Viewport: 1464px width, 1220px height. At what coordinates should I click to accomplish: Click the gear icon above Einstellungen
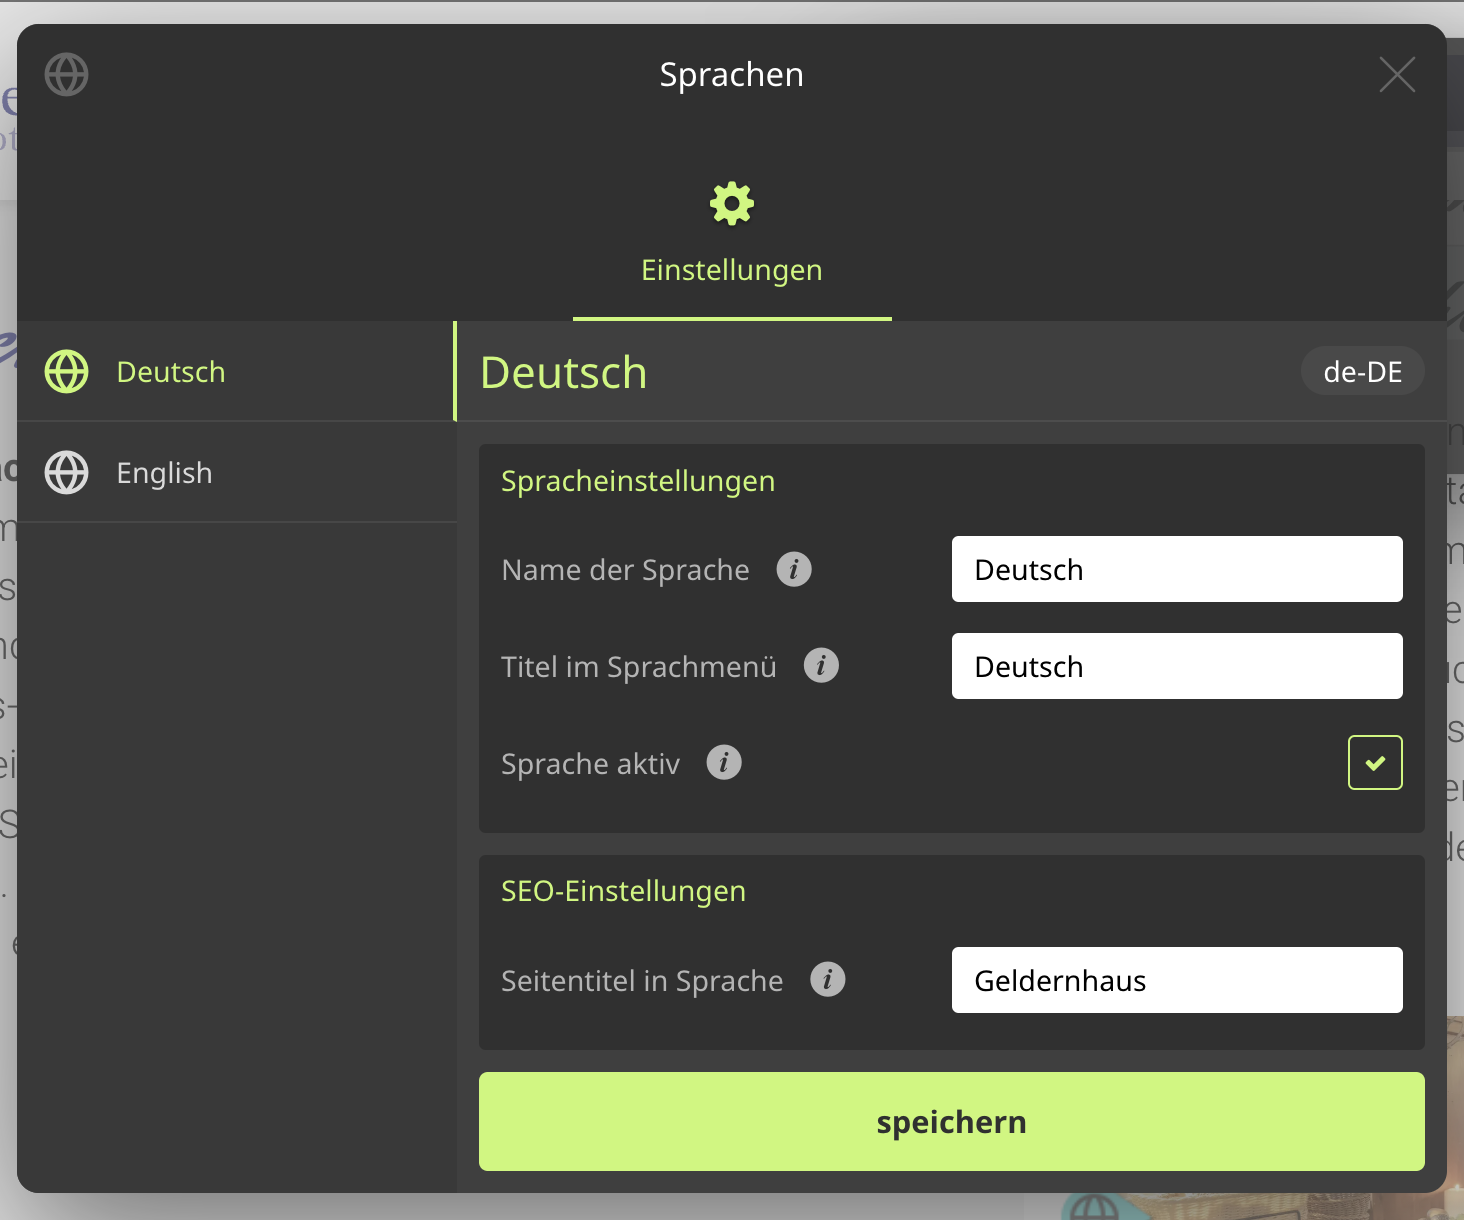tap(732, 204)
